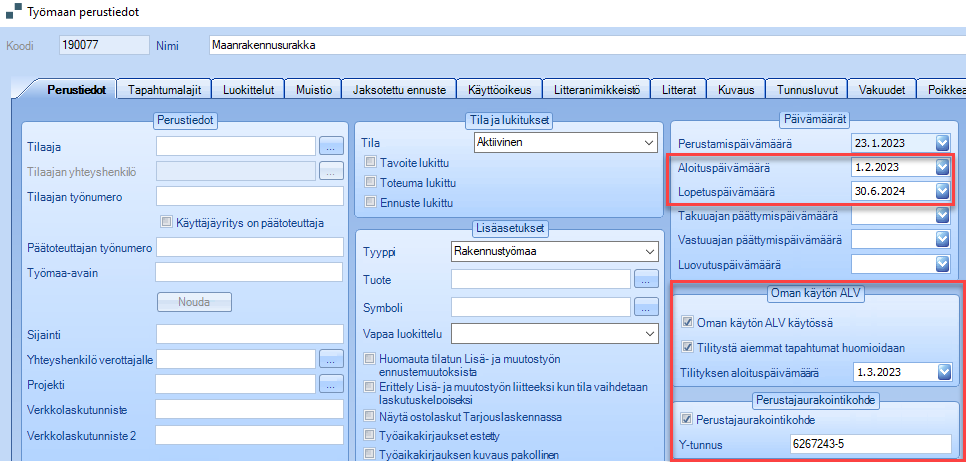This screenshot has width=966, height=462.
Task: Click the Aloituspäivämäärä value 1.2.2023
Action: click(x=879, y=167)
